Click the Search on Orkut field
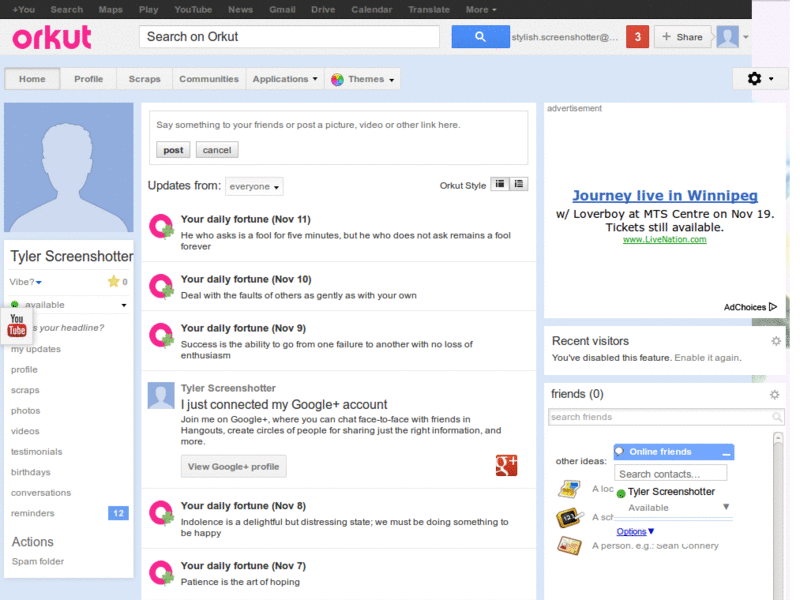800x600 pixels. (x=289, y=37)
